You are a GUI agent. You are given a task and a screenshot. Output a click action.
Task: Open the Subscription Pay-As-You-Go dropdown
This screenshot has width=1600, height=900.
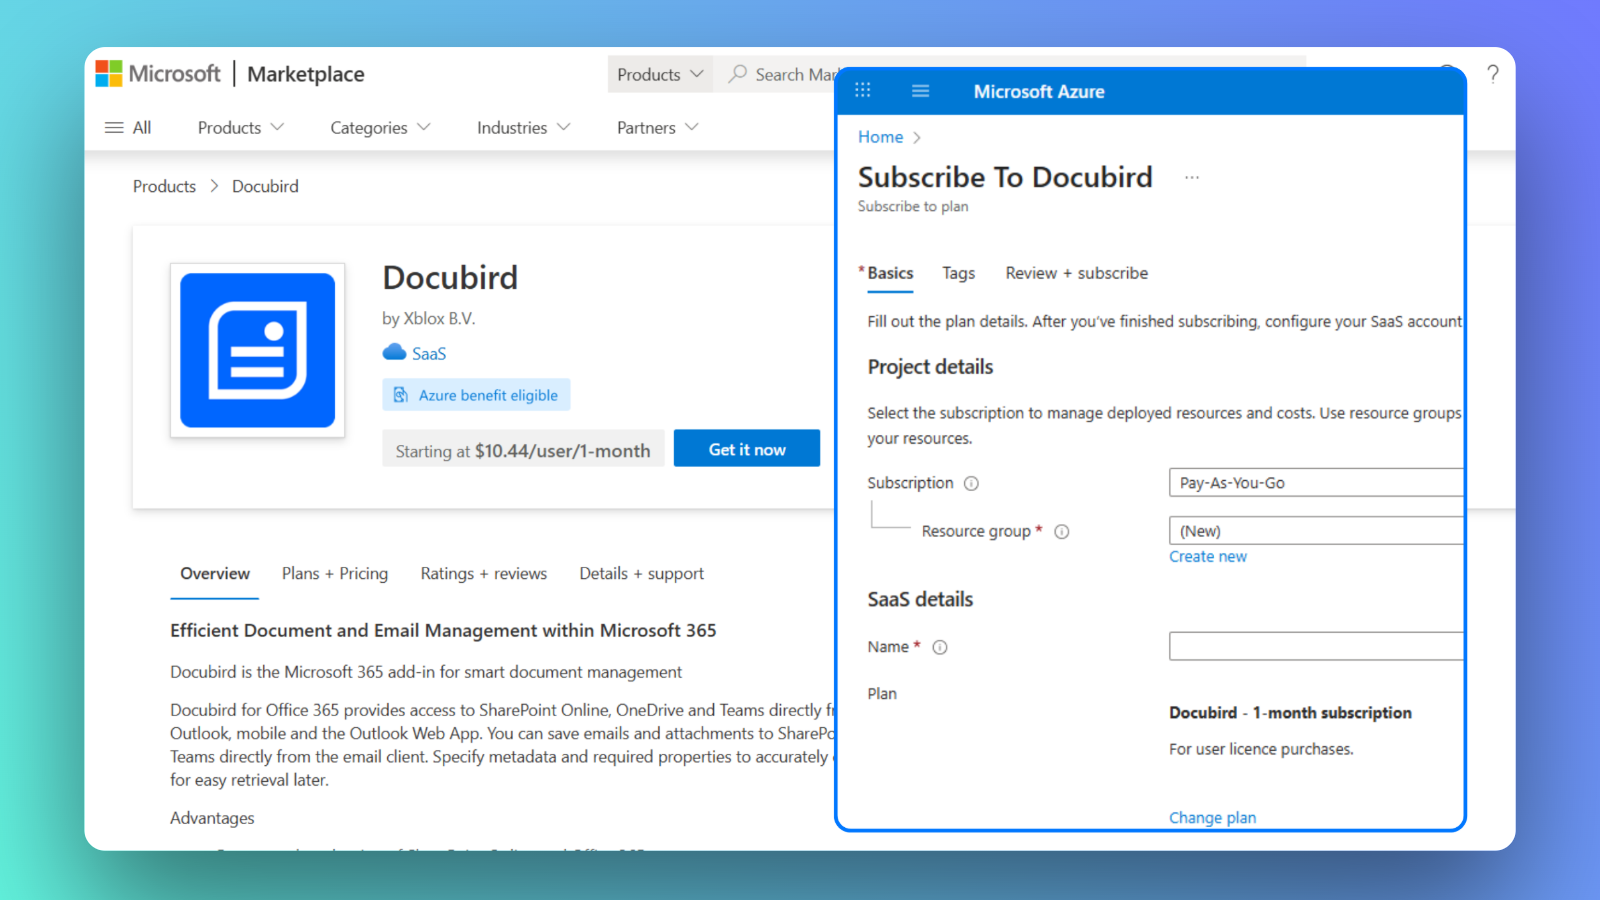[x=1316, y=483]
